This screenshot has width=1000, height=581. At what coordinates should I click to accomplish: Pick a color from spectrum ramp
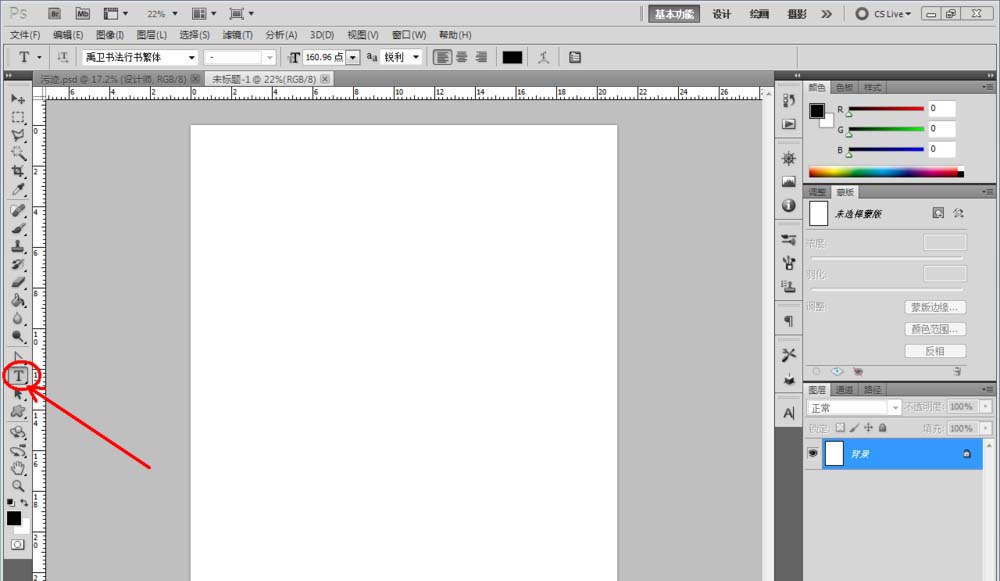pyautogui.click(x=886, y=172)
